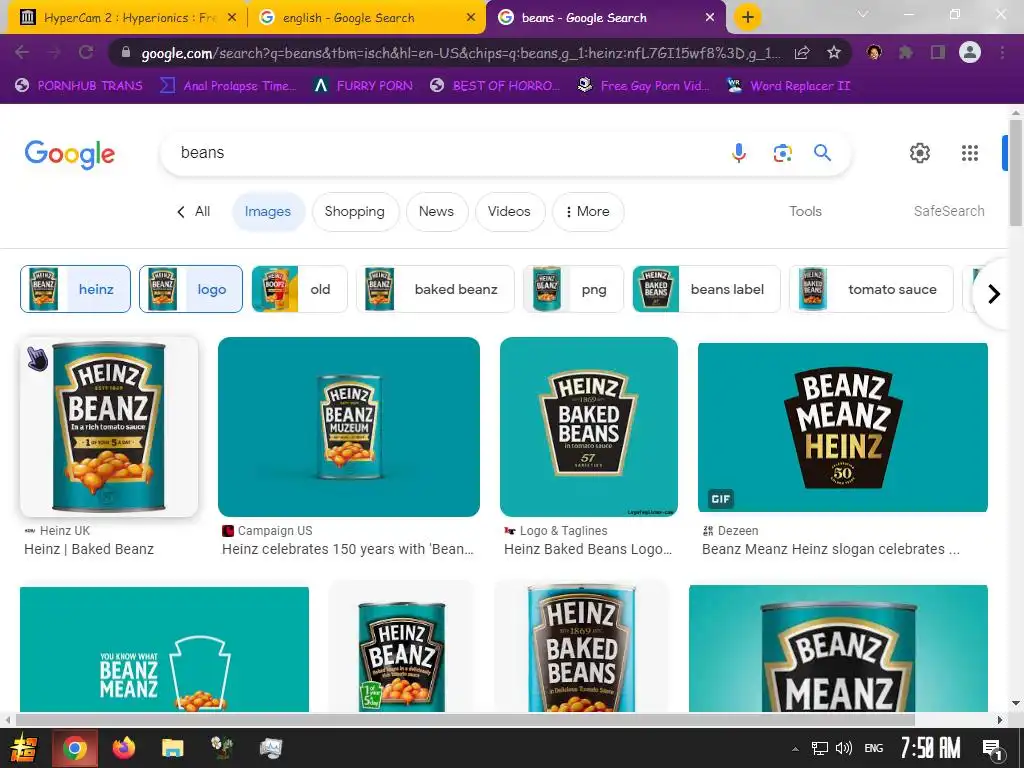Open File Explorer from the taskbar

click(173, 748)
